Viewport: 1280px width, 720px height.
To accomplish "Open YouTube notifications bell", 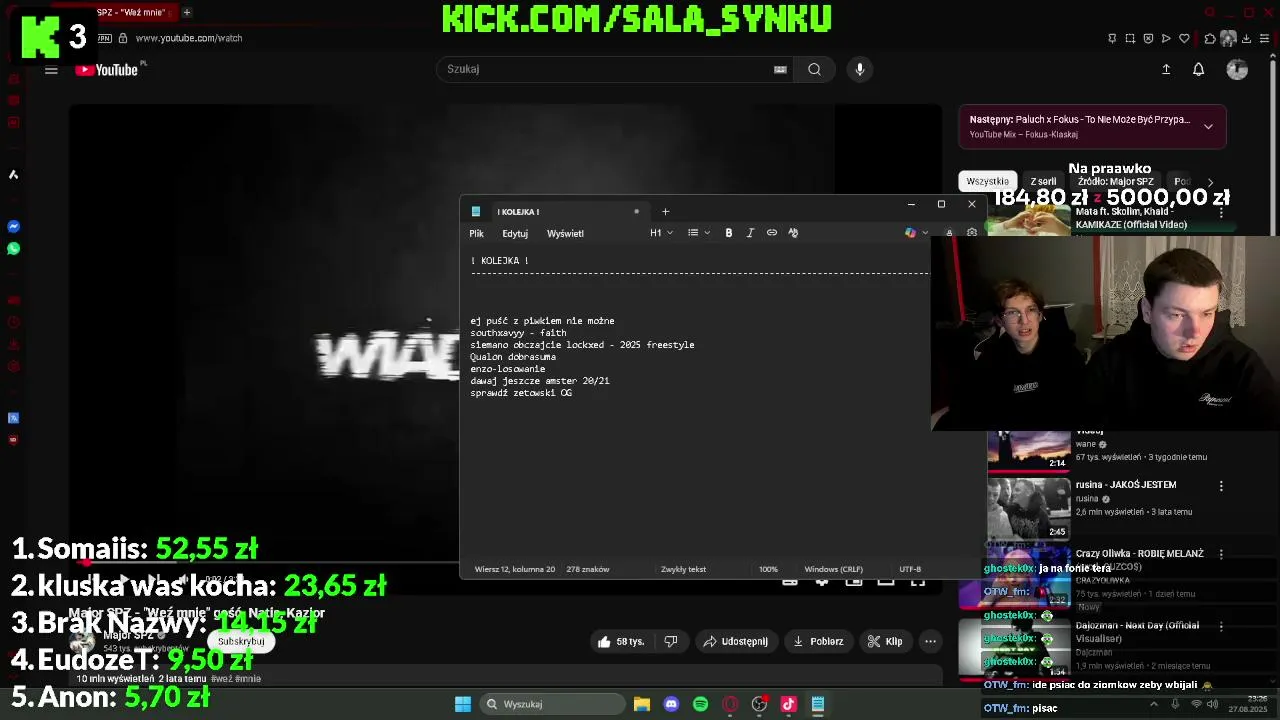I will (x=1198, y=69).
